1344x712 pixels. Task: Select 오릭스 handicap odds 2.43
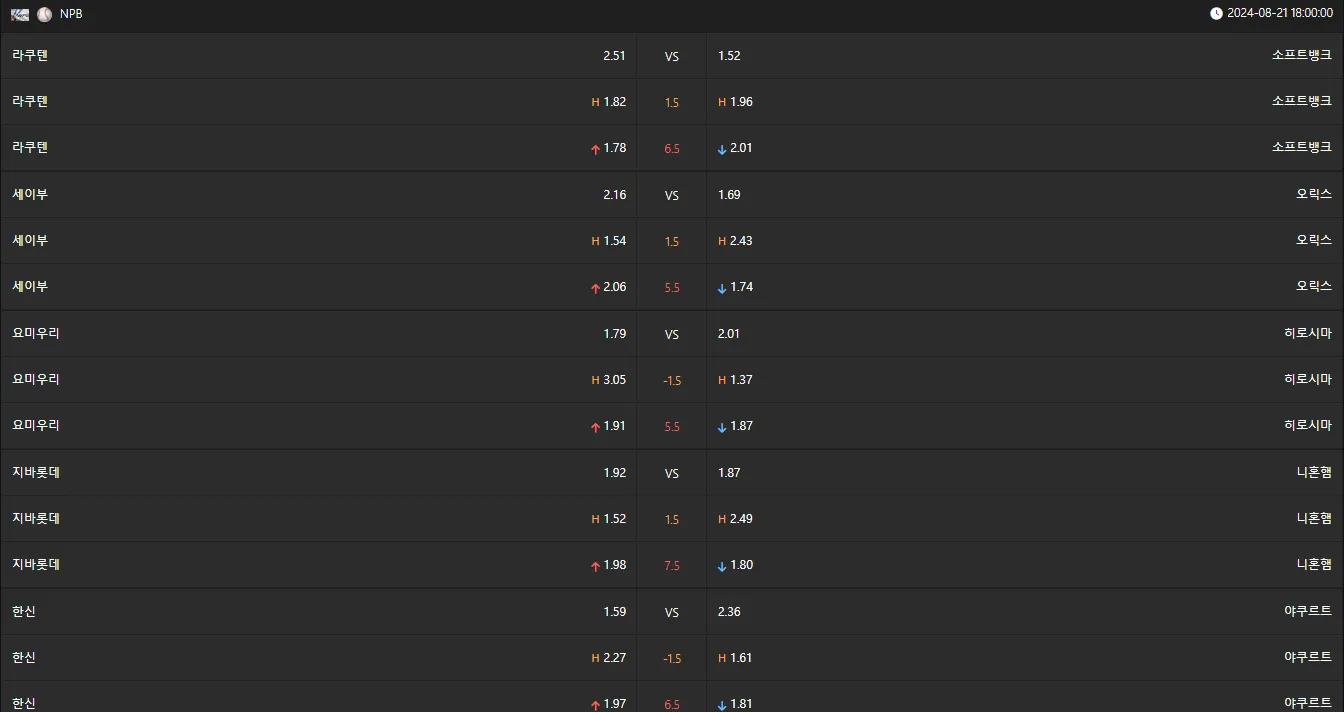coord(741,241)
